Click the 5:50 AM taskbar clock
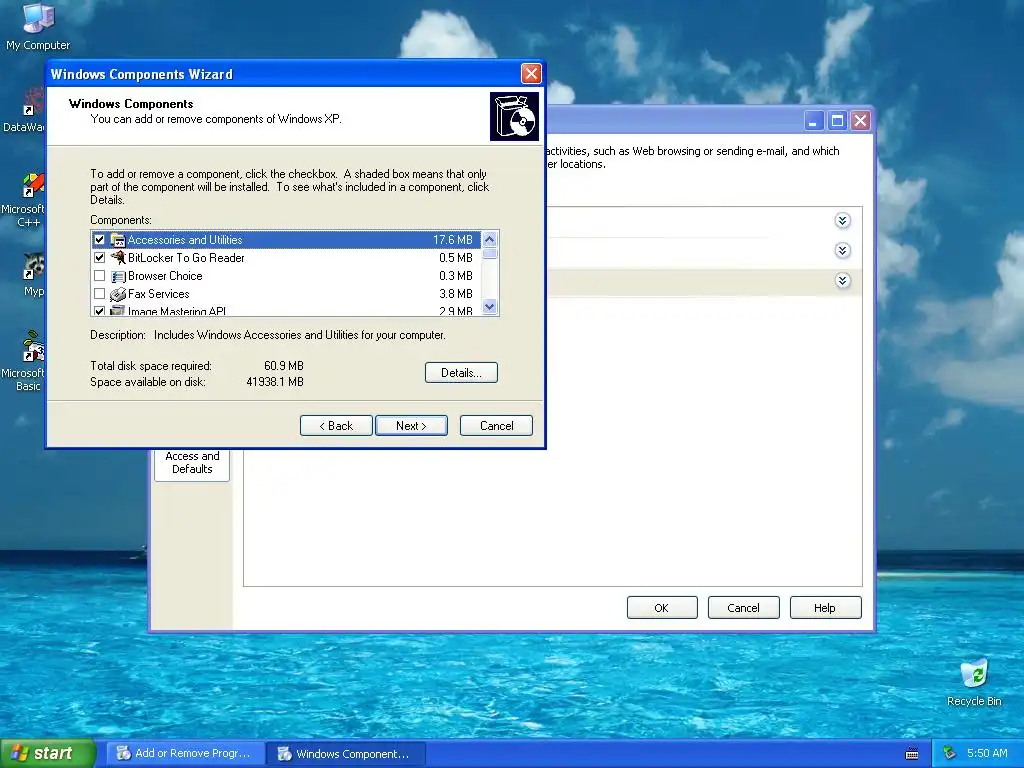 987,754
